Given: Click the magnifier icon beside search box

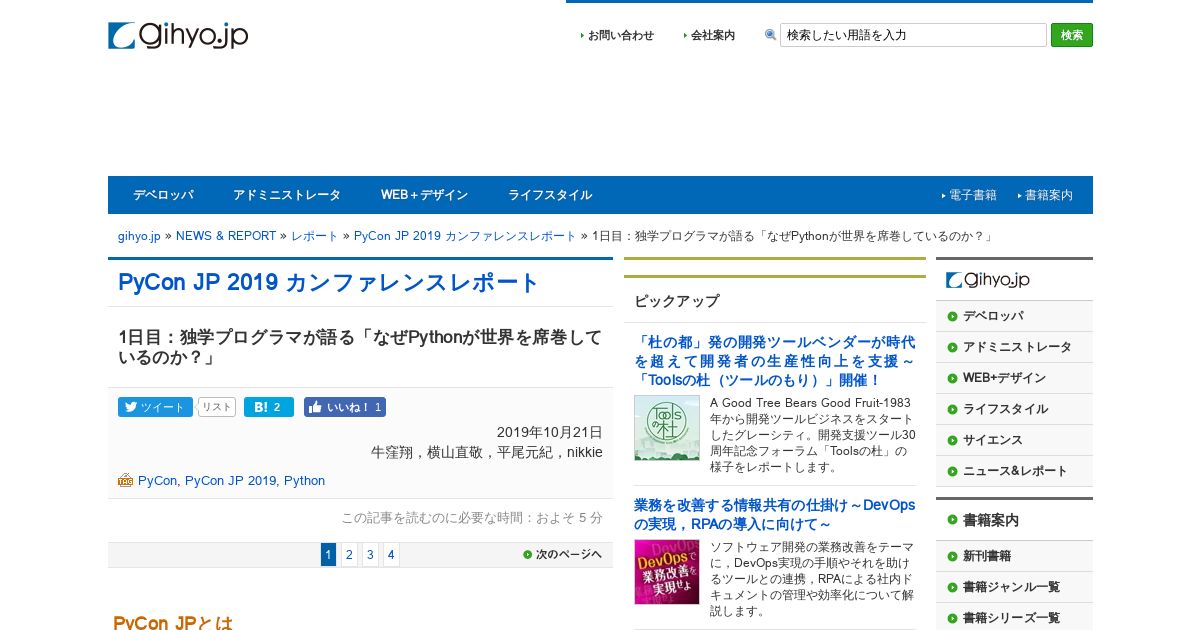Looking at the screenshot, I should point(770,35).
